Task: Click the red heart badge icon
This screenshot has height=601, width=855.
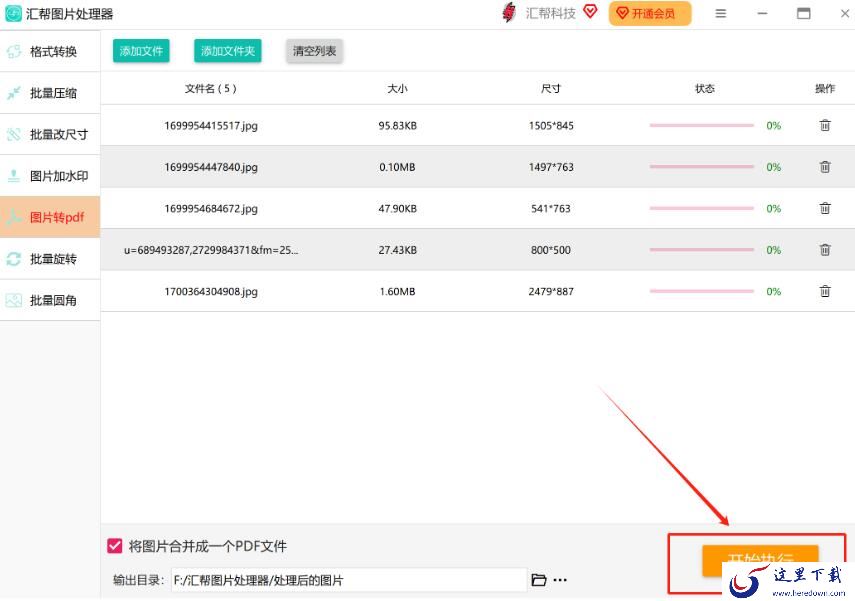Action: click(x=590, y=11)
